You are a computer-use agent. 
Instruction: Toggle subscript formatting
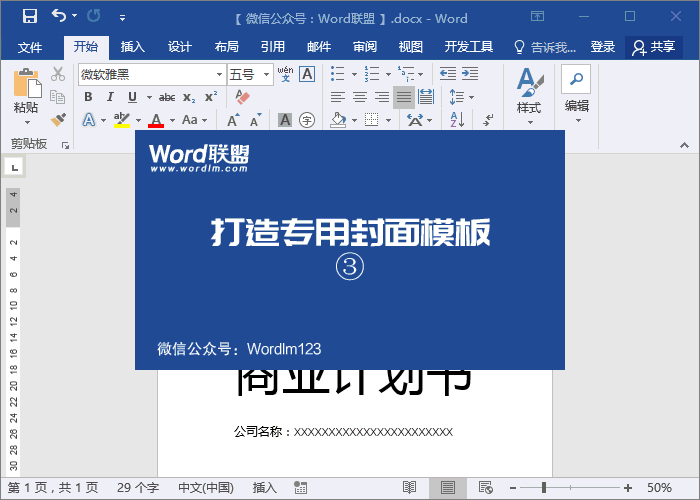click(x=189, y=97)
